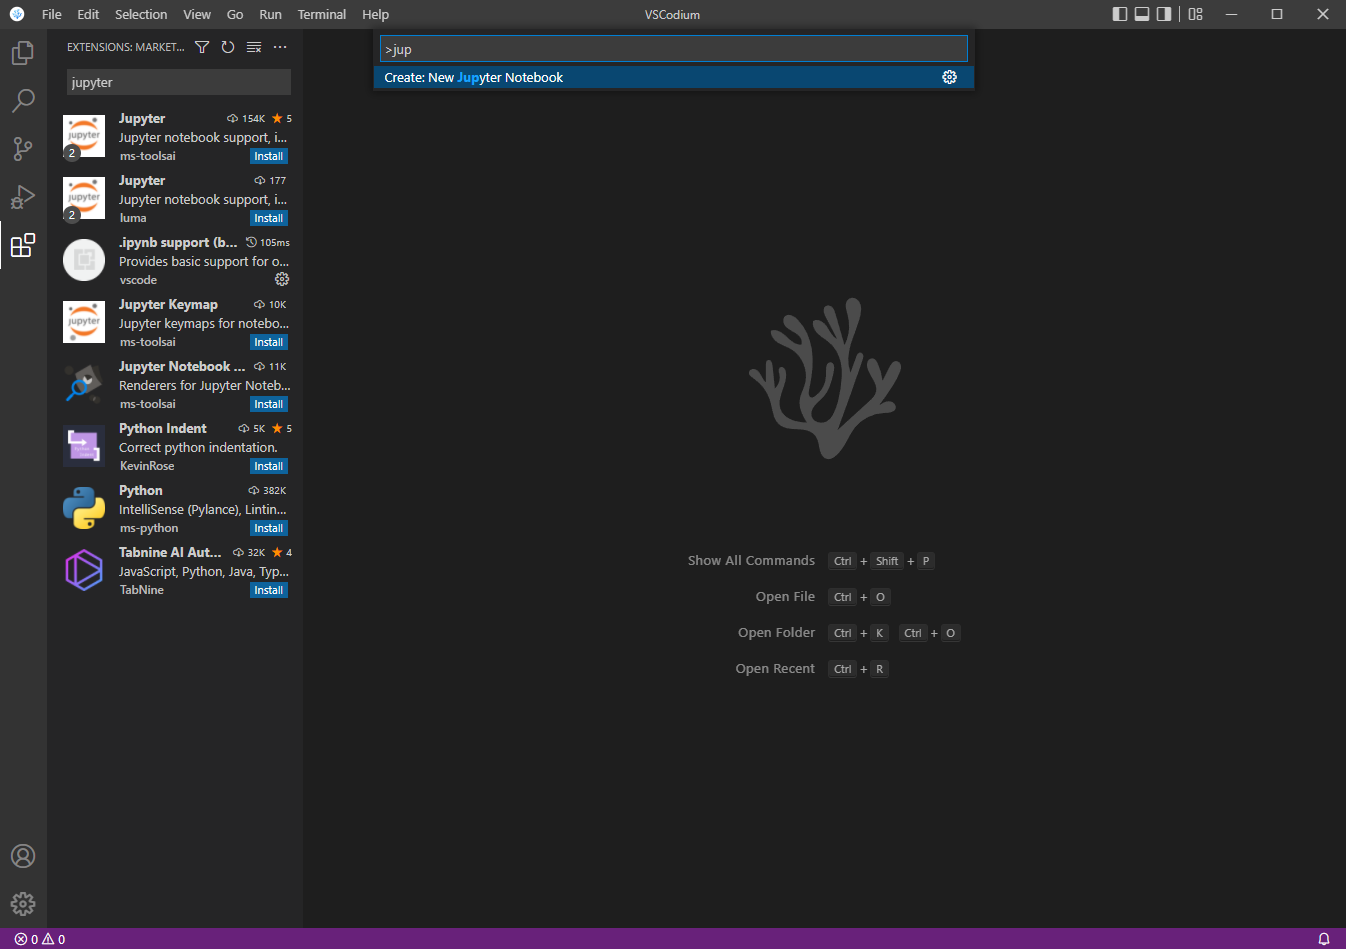Configure keybinding gear for Jupyter Notebook command

(950, 77)
